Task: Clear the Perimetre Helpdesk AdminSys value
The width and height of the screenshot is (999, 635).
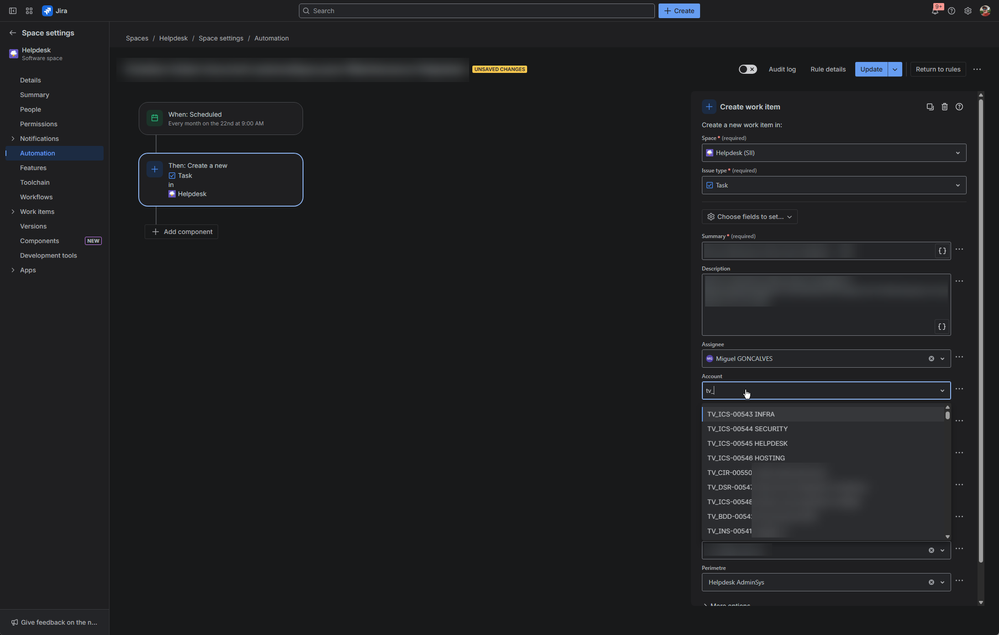Action: [931, 582]
